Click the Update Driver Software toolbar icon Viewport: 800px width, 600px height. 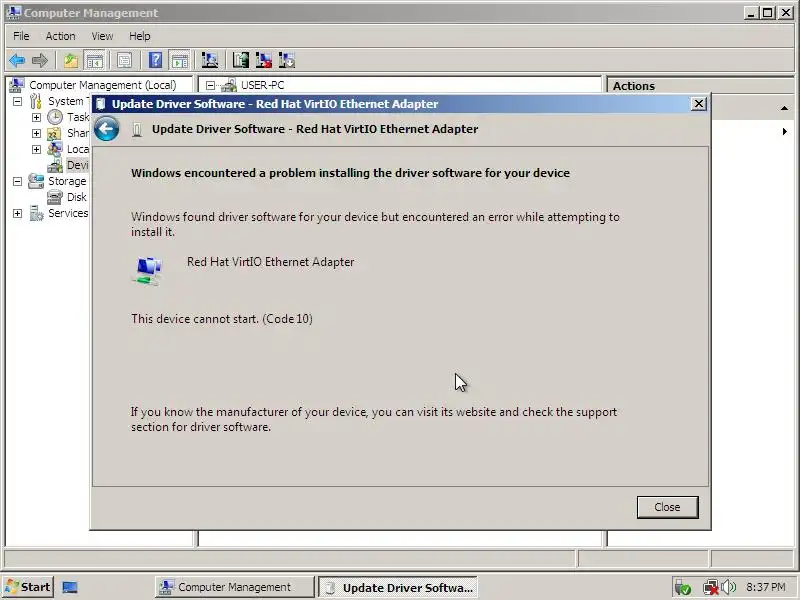pyautogui.click(x=241, y=61)
